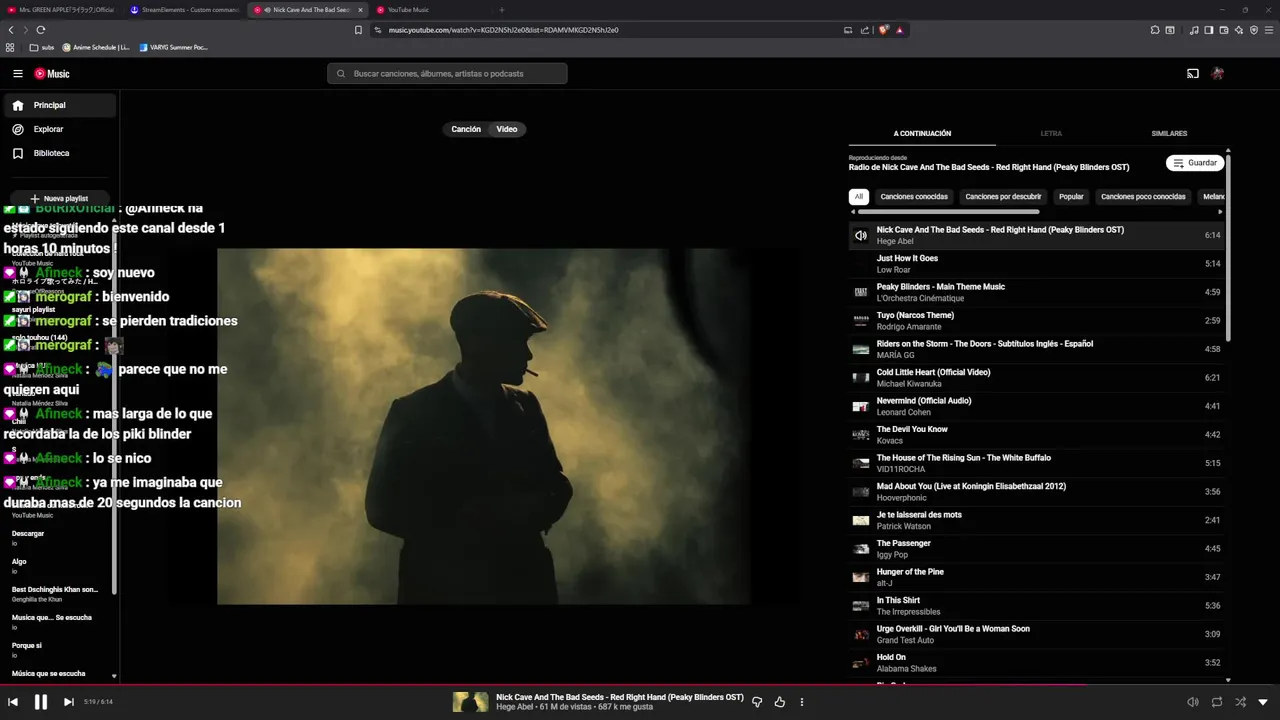
Task: Click the share page icon in address bar
Action: pos(865,30)
